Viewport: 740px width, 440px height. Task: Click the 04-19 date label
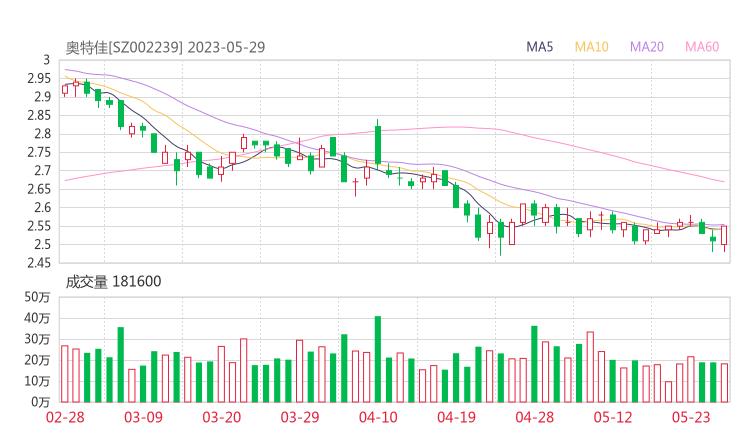(456, 417)
